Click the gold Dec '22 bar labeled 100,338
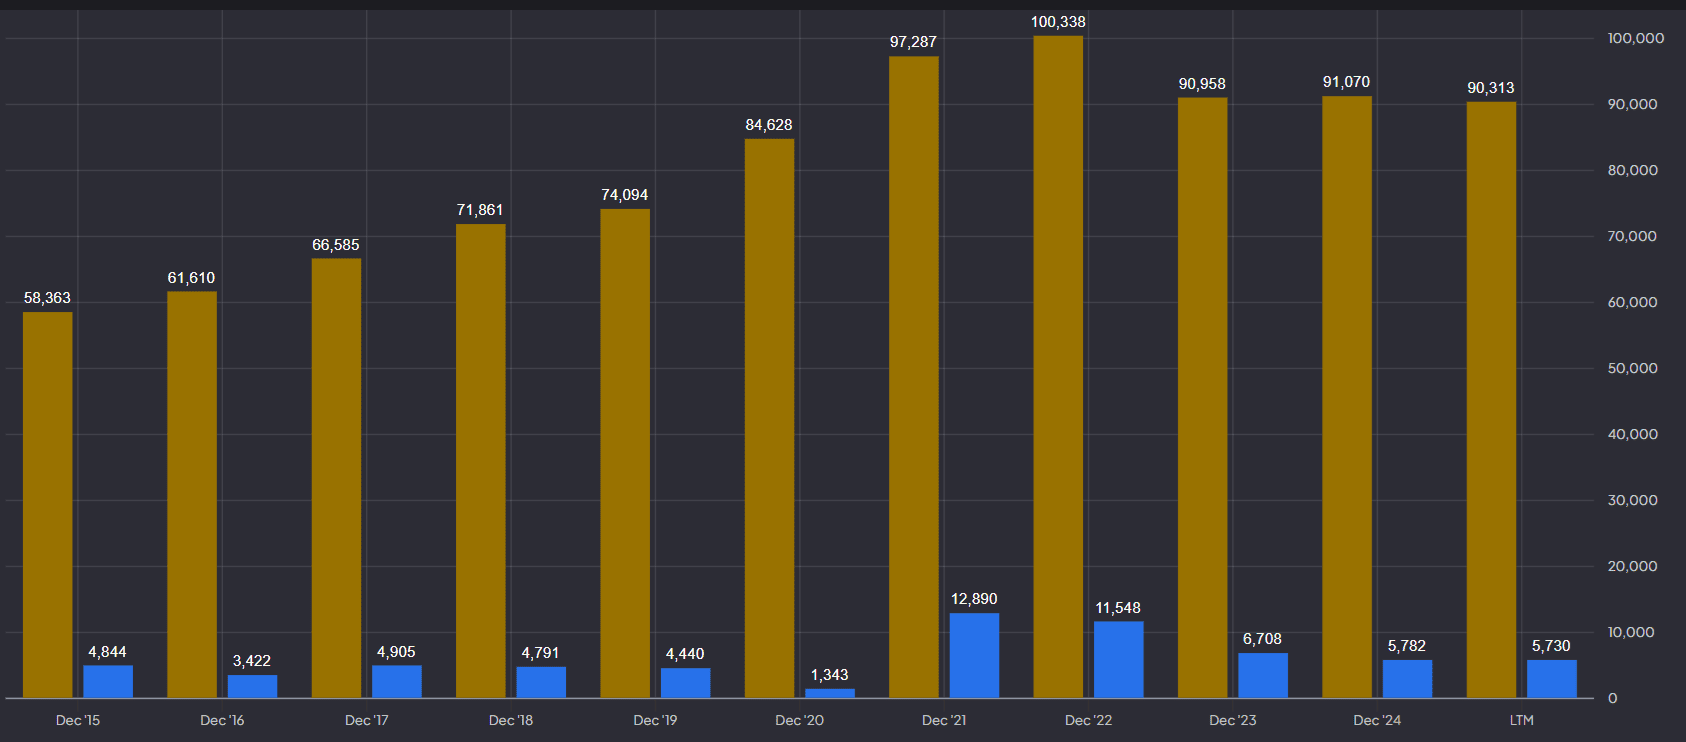This screenshot has width=1686, height=742. 1058,366
